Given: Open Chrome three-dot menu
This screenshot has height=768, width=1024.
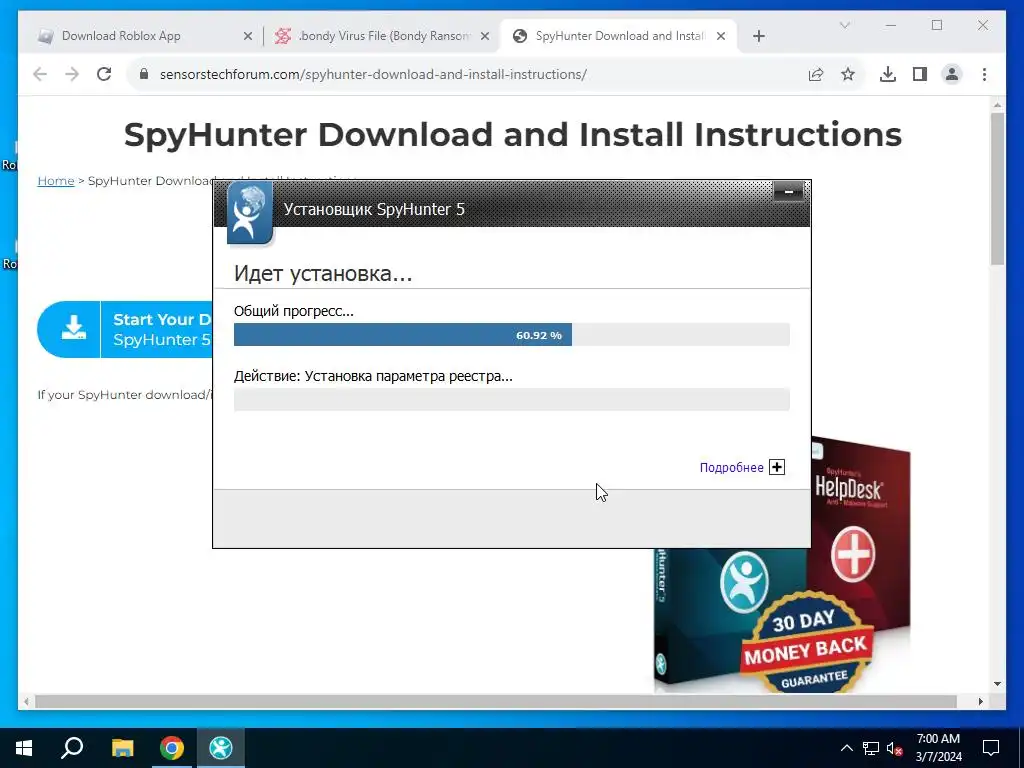Looking at the screenshot, I should tap(984, 74).
